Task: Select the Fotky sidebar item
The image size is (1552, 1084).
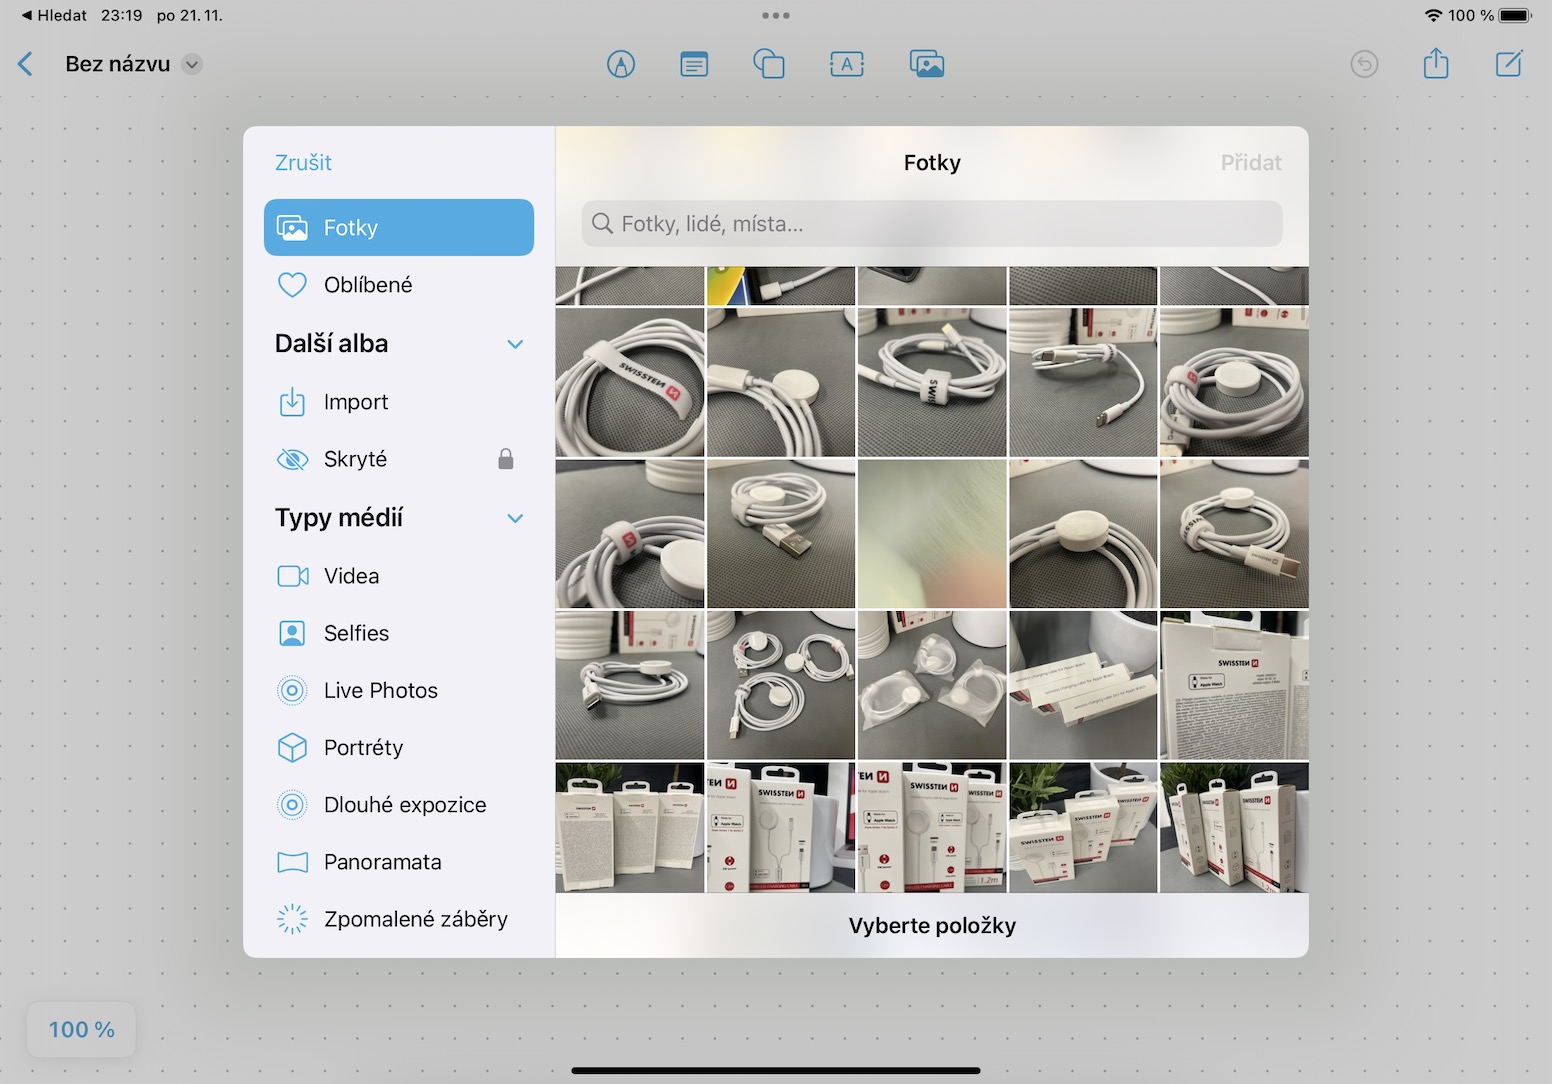Action: tap(399, 227)
